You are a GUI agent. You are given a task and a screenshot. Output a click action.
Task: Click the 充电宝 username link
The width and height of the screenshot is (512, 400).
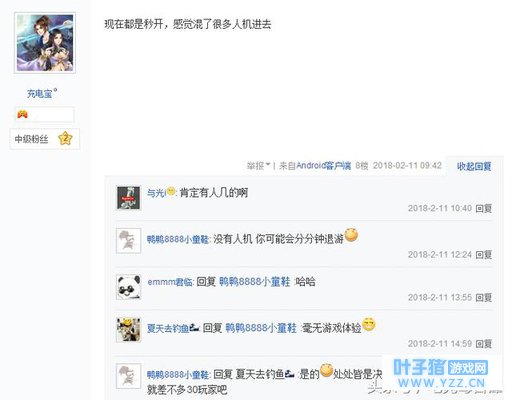click(40, 94)
